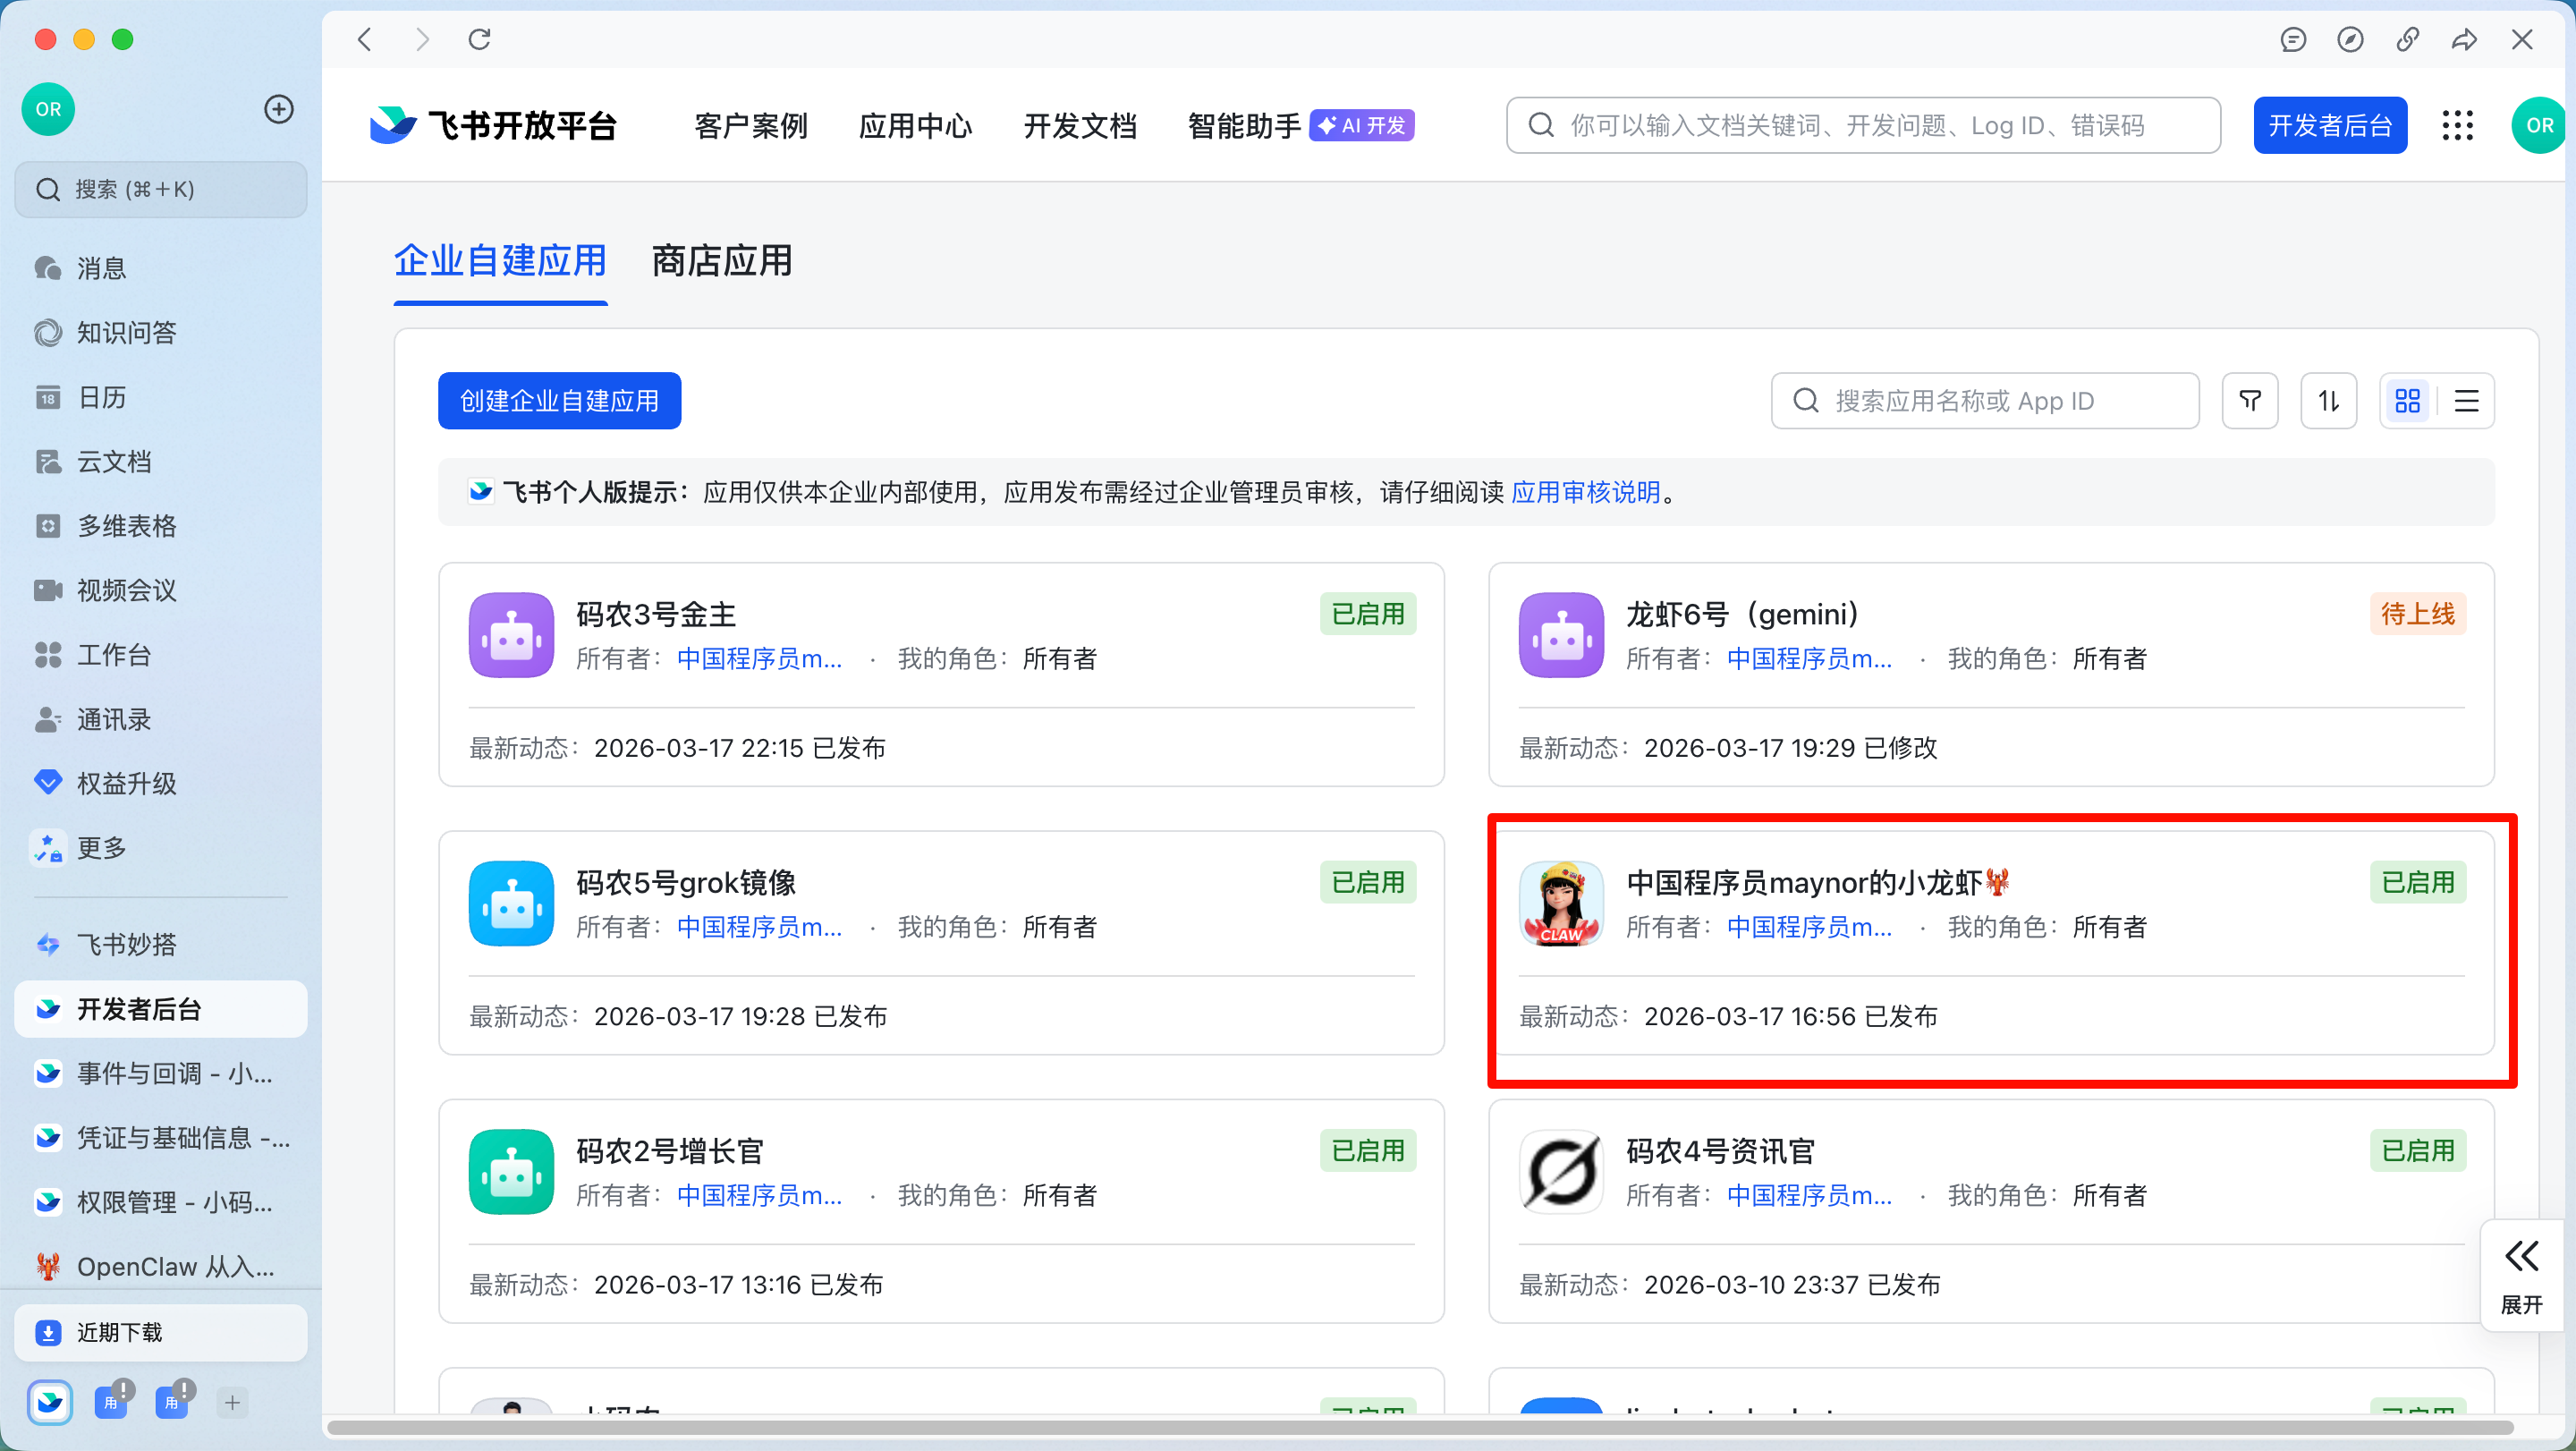Click 创建企业自建应用 button
This screenshot has height=1451, width=2576.
point(559,401)
